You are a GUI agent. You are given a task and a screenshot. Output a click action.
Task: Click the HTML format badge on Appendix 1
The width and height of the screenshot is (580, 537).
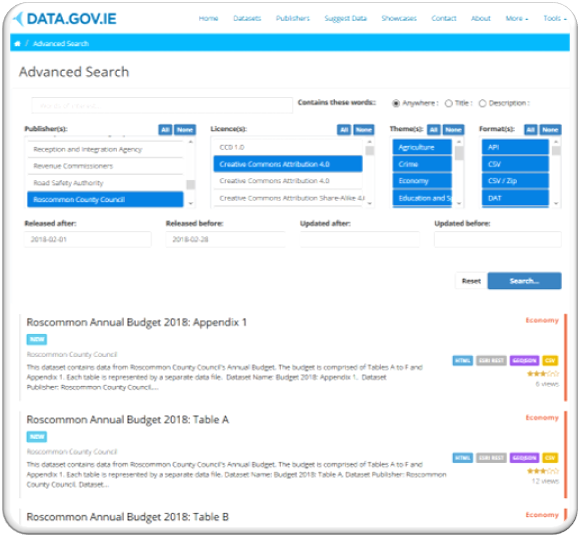point(462,360)
